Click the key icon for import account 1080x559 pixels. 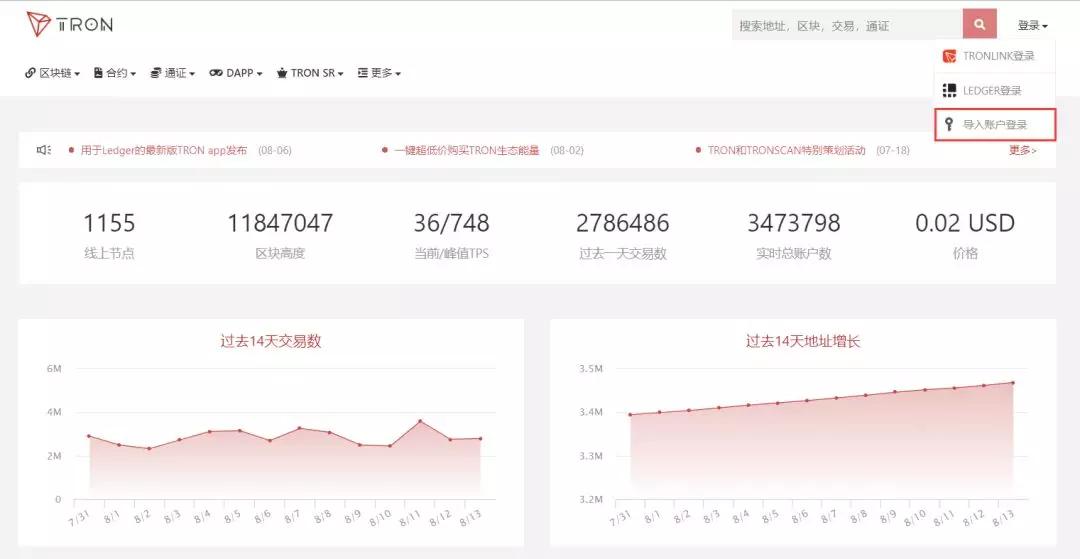click(948, 125)
